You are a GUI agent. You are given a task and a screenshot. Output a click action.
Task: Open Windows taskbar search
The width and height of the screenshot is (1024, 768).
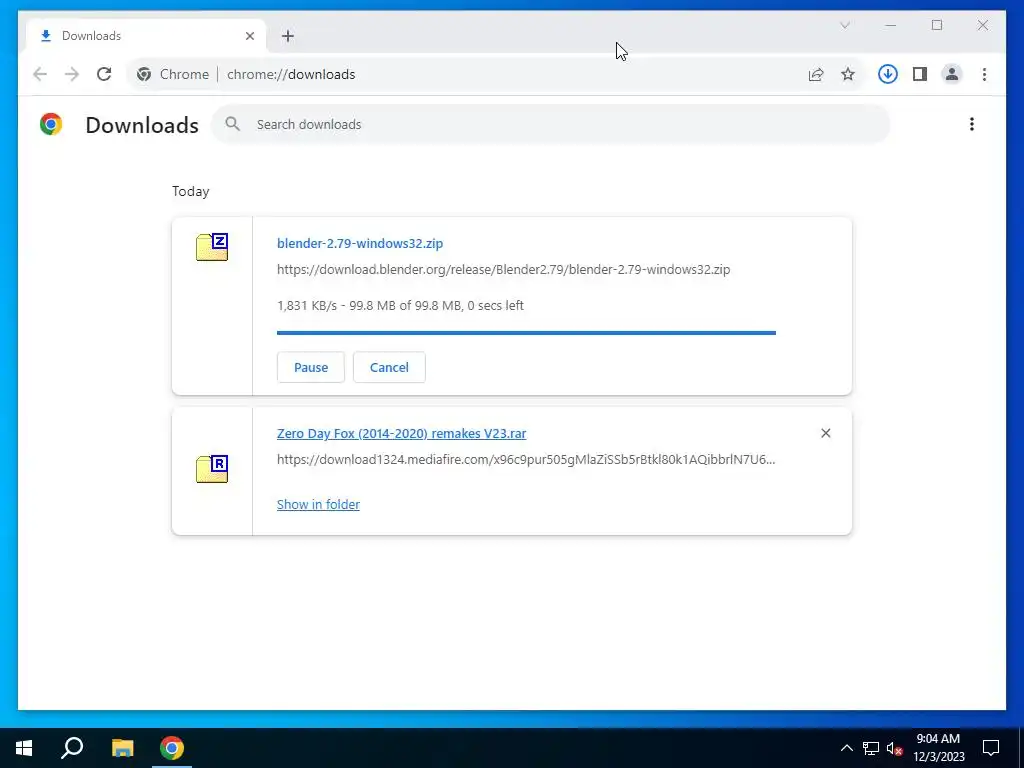coord(72,748)
